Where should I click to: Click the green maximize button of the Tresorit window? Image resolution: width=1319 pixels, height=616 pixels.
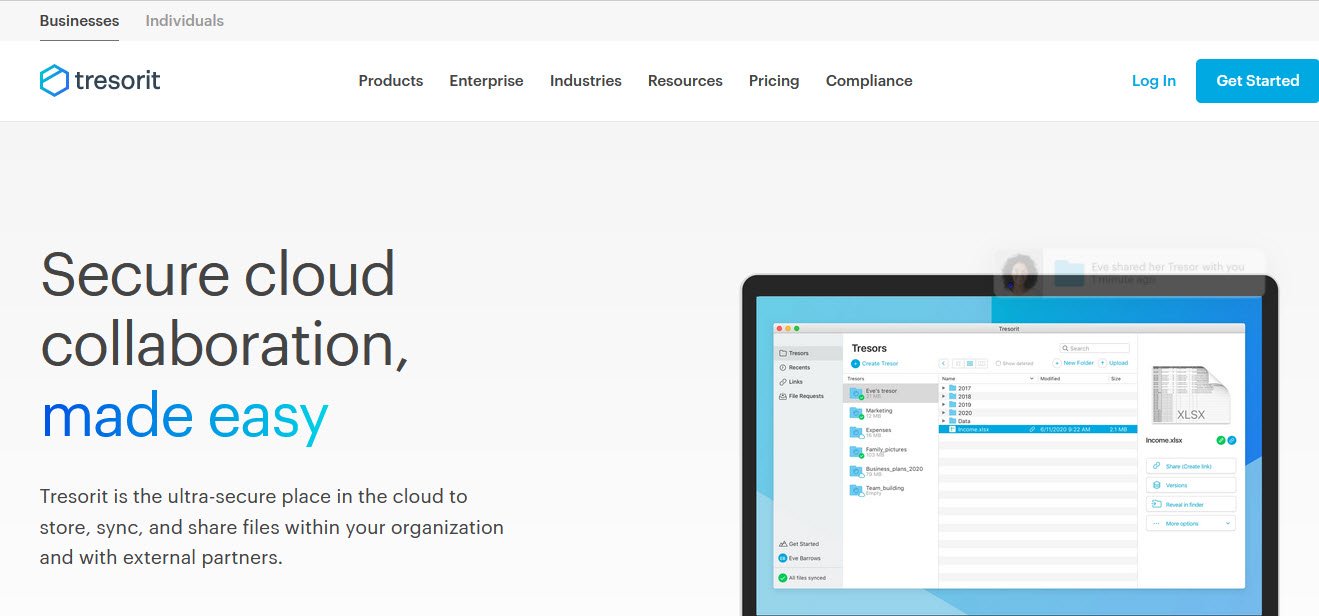797,328
